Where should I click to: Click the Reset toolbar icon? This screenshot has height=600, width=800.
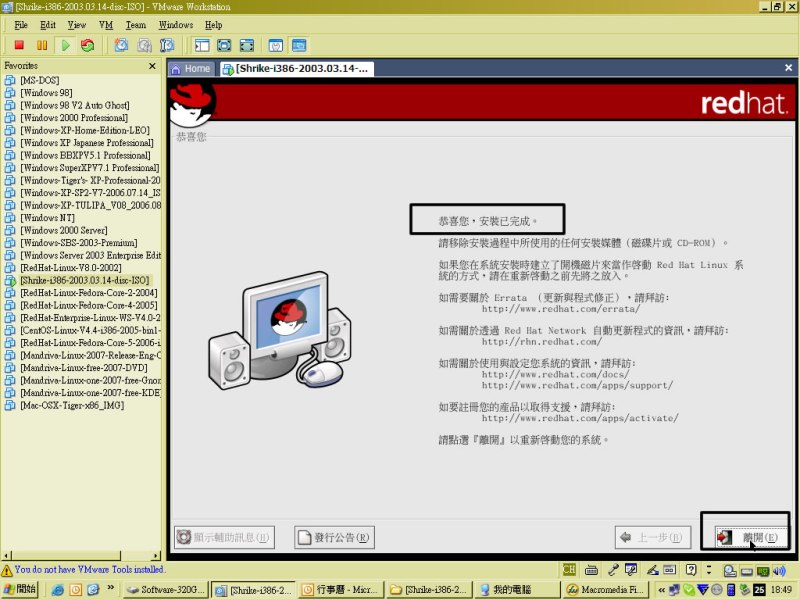(88, 45)
